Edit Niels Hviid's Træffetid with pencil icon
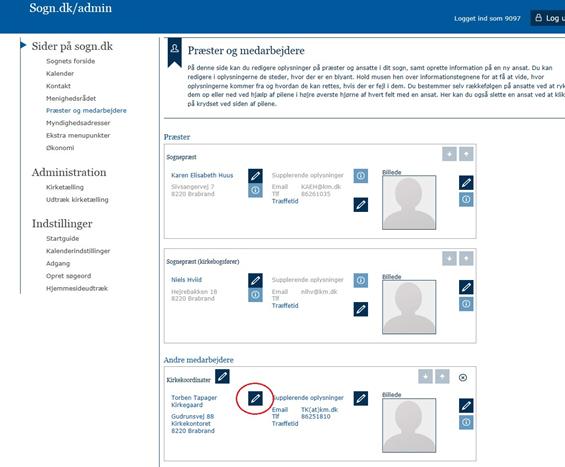The width and height of the screenshot is (565, 467). tap(361, 309)
